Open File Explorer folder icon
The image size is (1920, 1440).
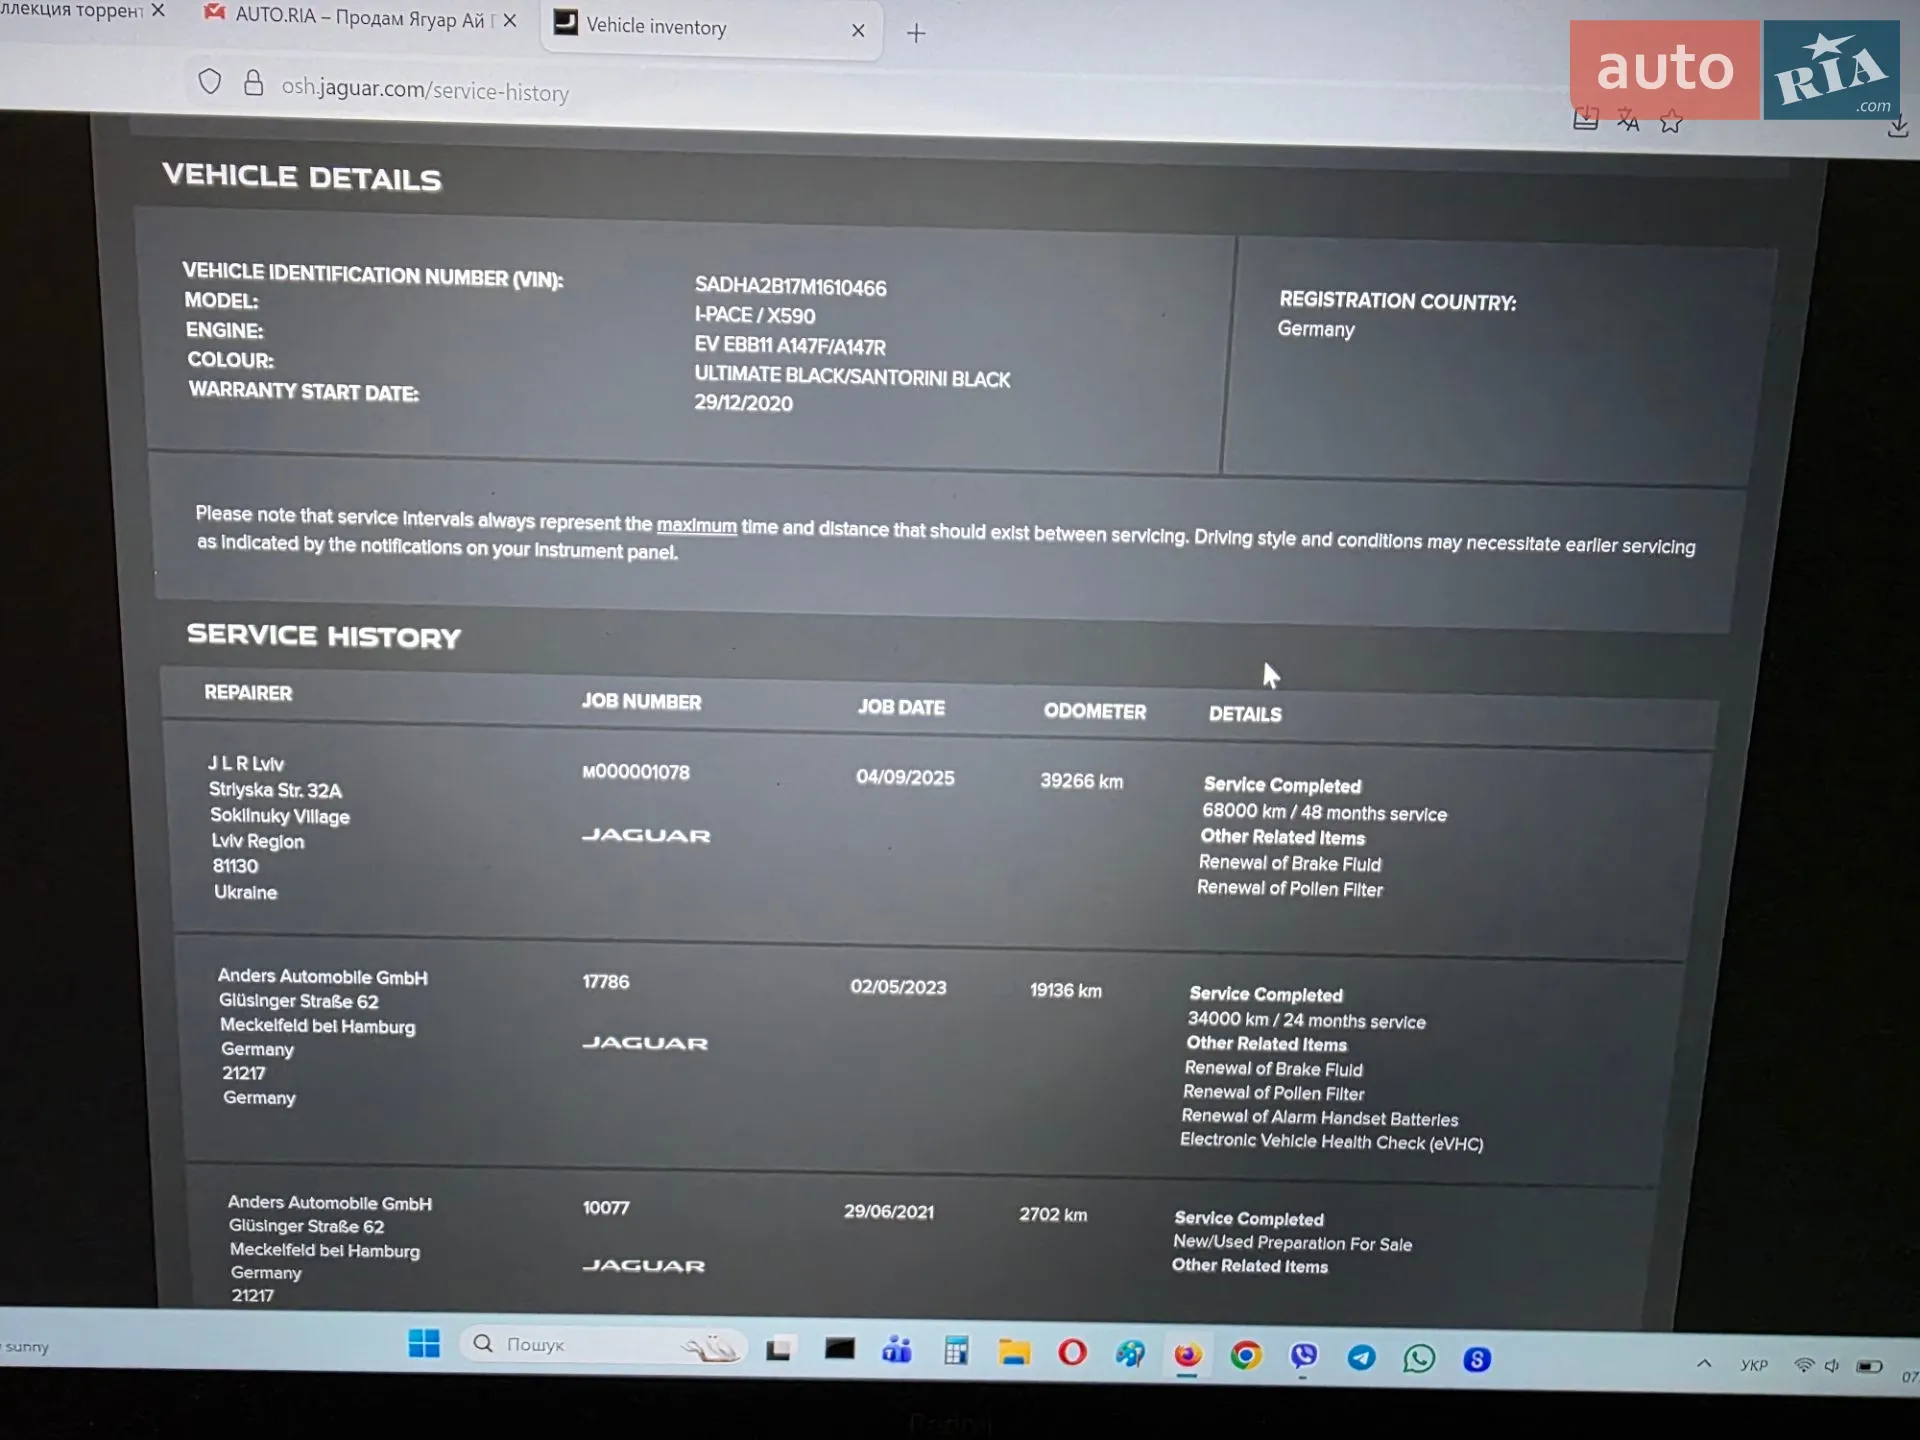point(1014,1352)
